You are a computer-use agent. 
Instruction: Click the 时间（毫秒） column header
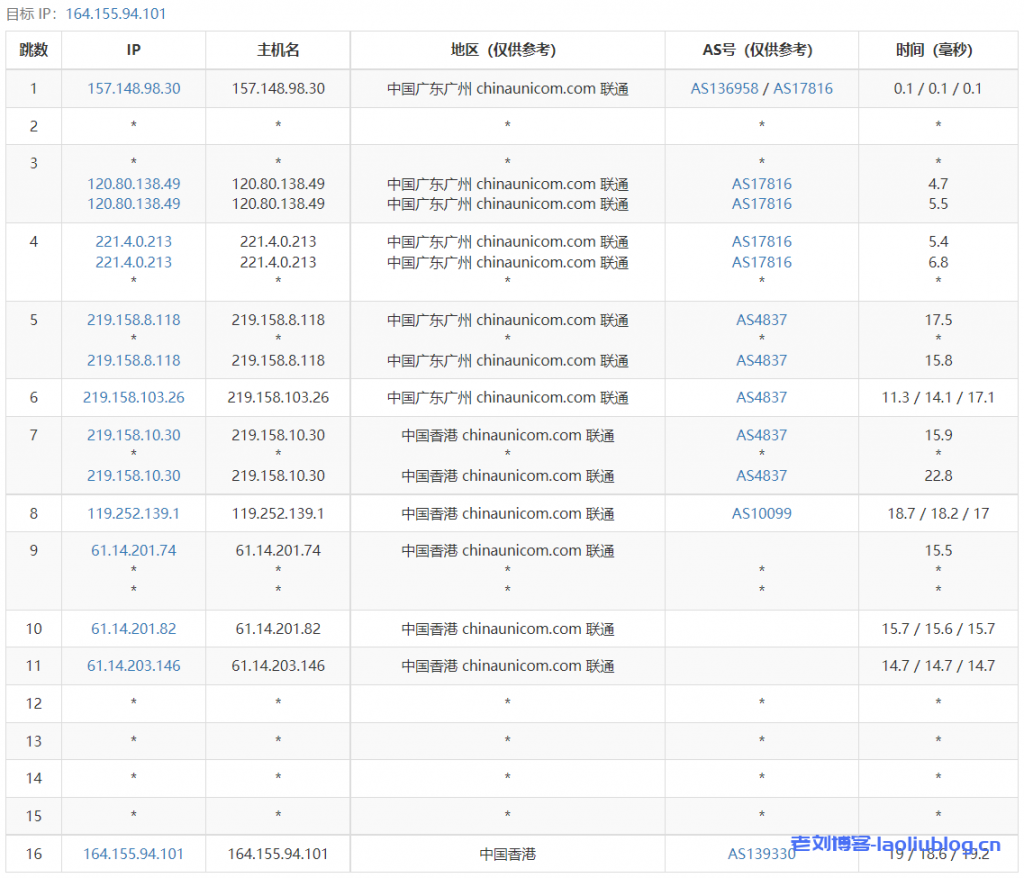click(x=938, y=50)
